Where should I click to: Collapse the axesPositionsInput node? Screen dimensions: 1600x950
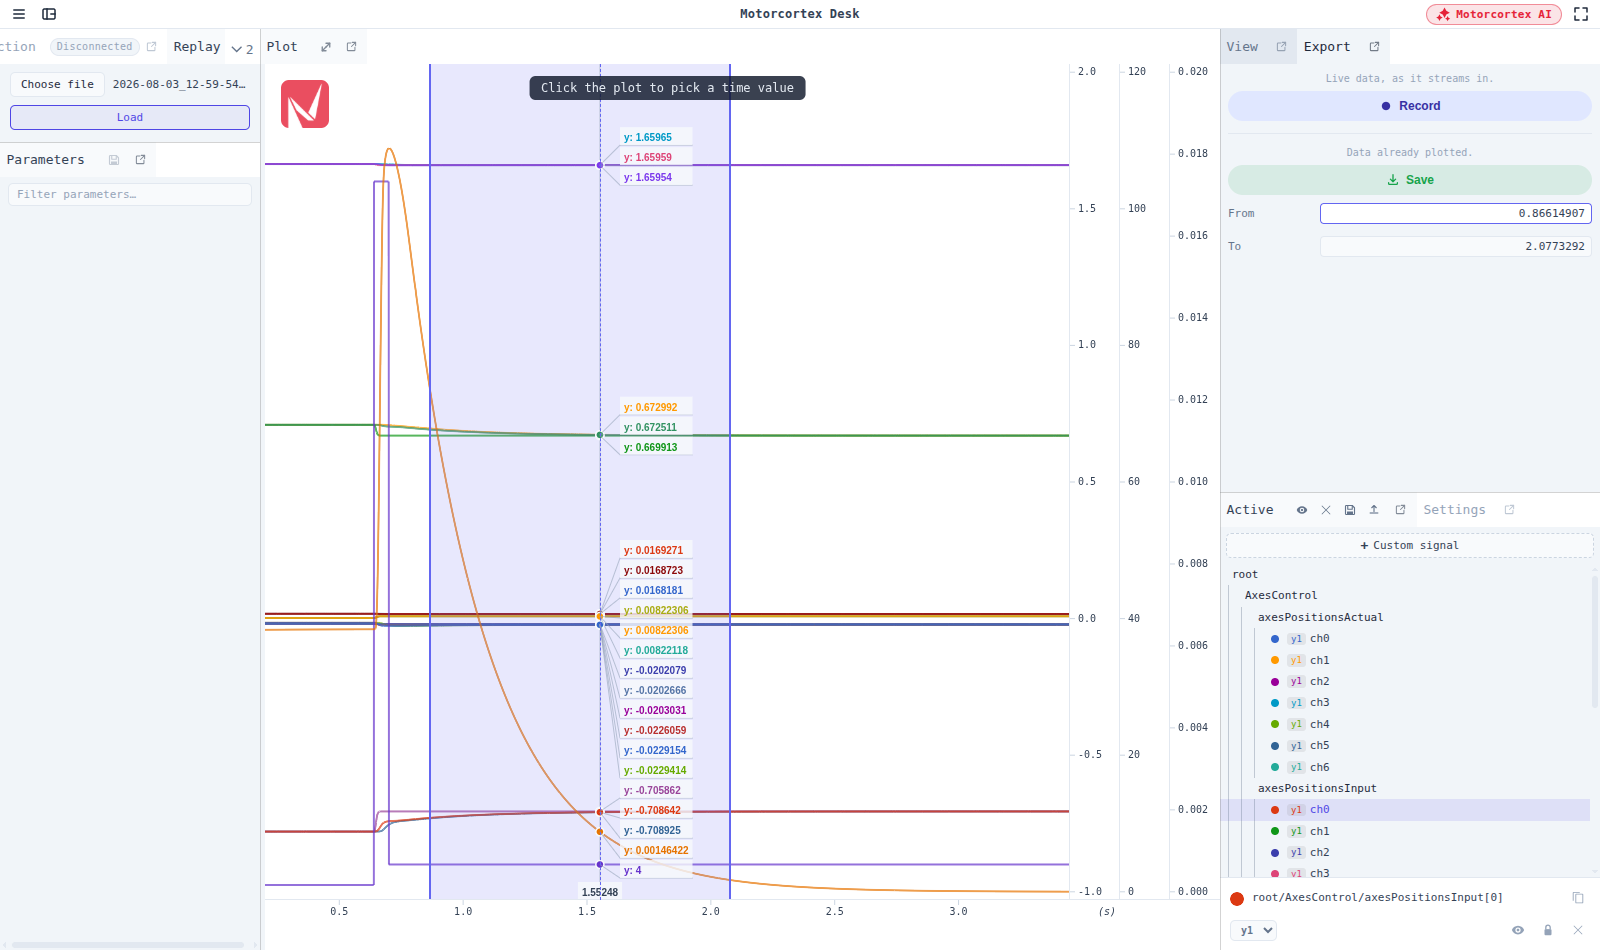pos(1317,789)
